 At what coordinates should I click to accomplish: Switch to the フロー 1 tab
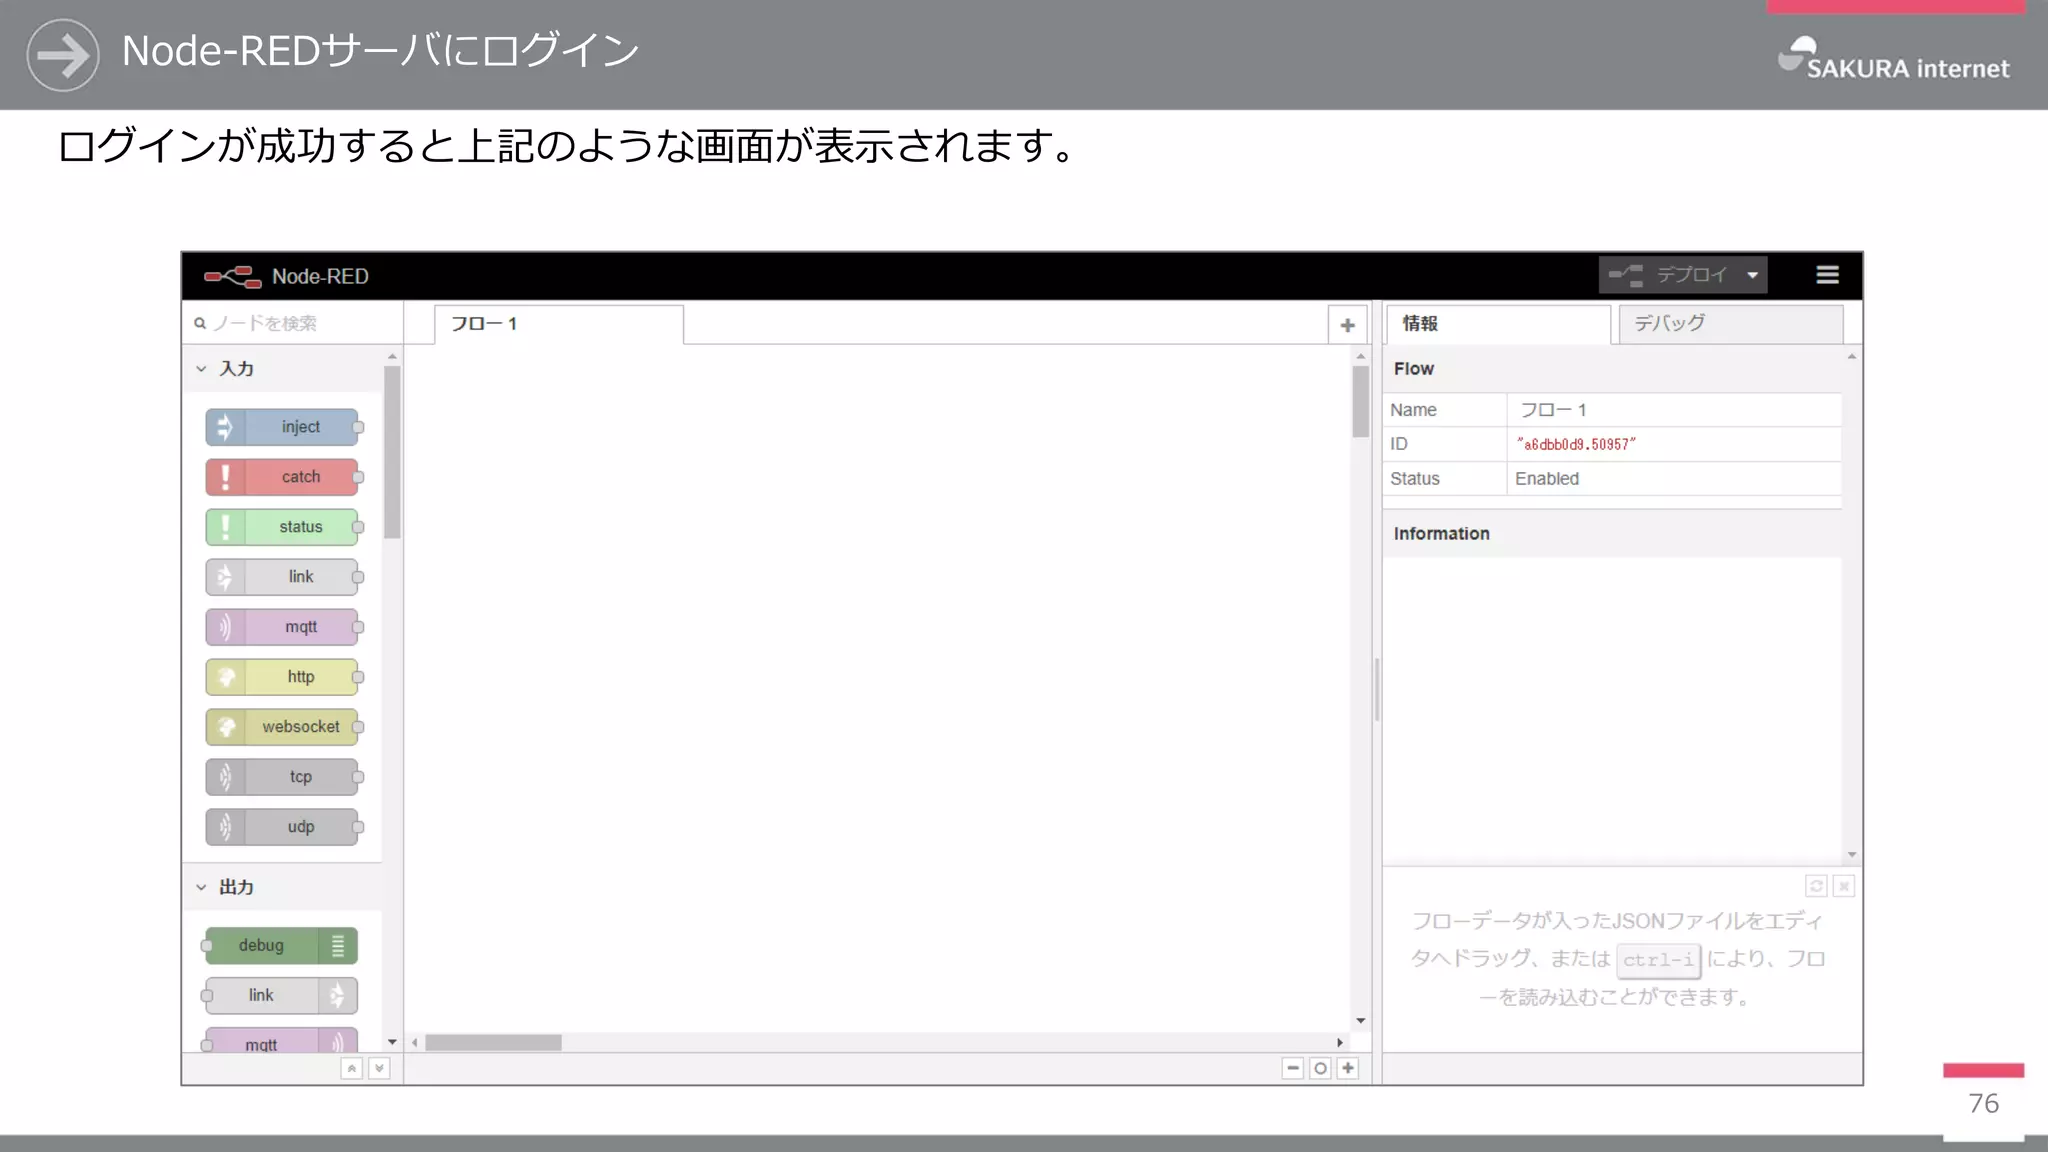[559, 324]
